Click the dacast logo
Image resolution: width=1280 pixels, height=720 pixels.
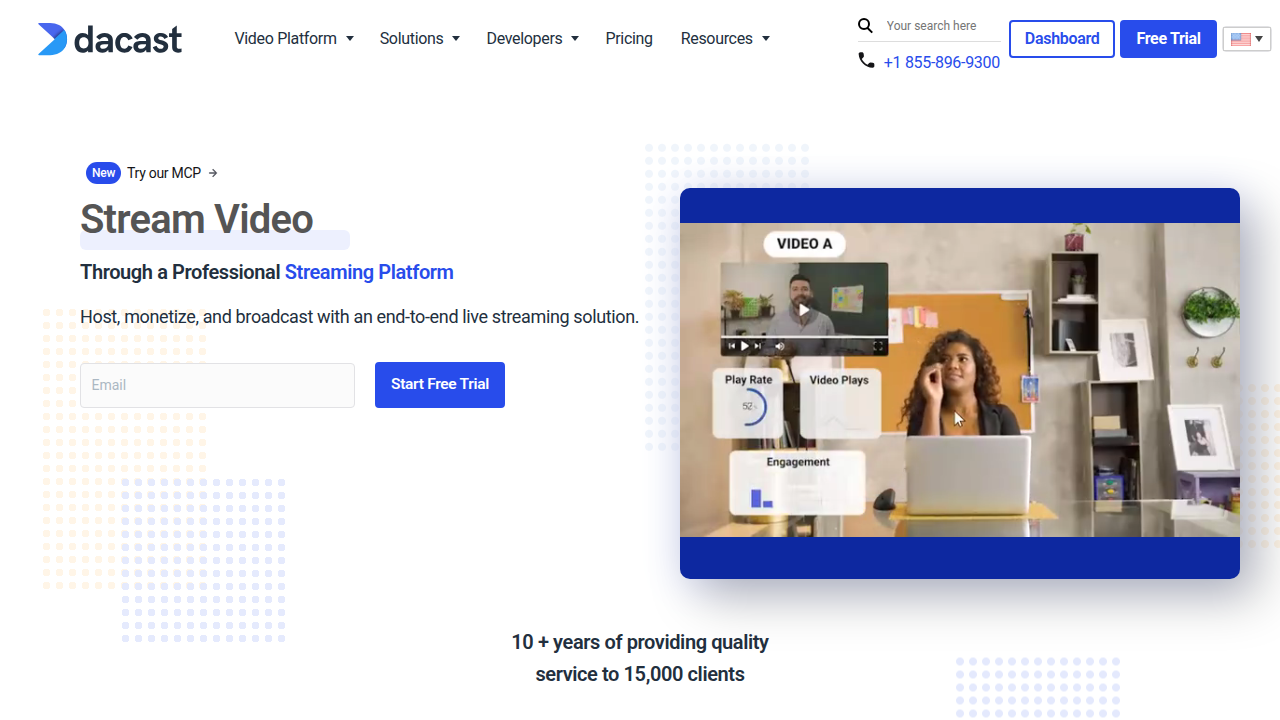(x=110, y=39)
